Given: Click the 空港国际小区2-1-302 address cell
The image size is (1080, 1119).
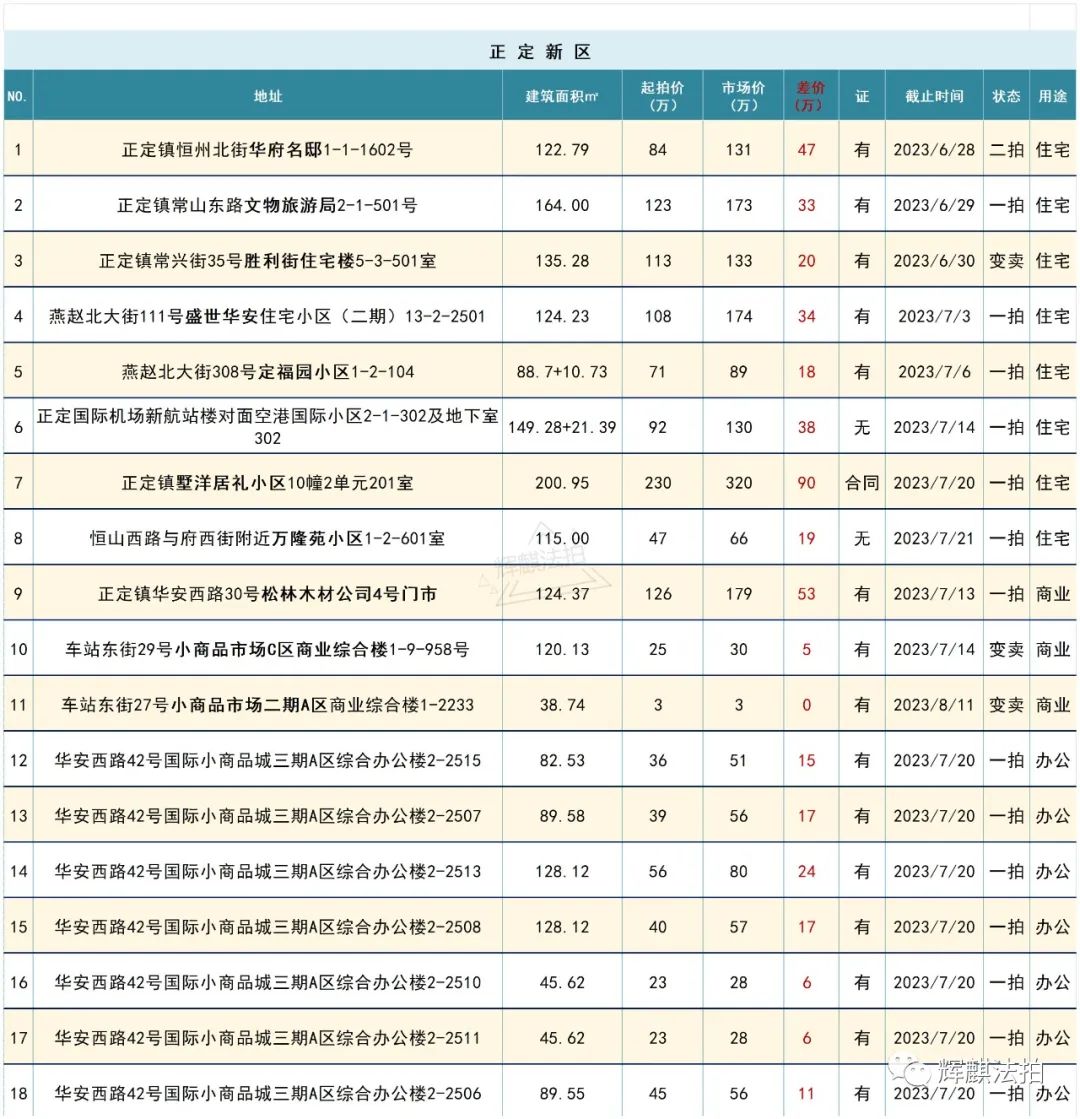Looking at the screenshot, I should point(267,427).
